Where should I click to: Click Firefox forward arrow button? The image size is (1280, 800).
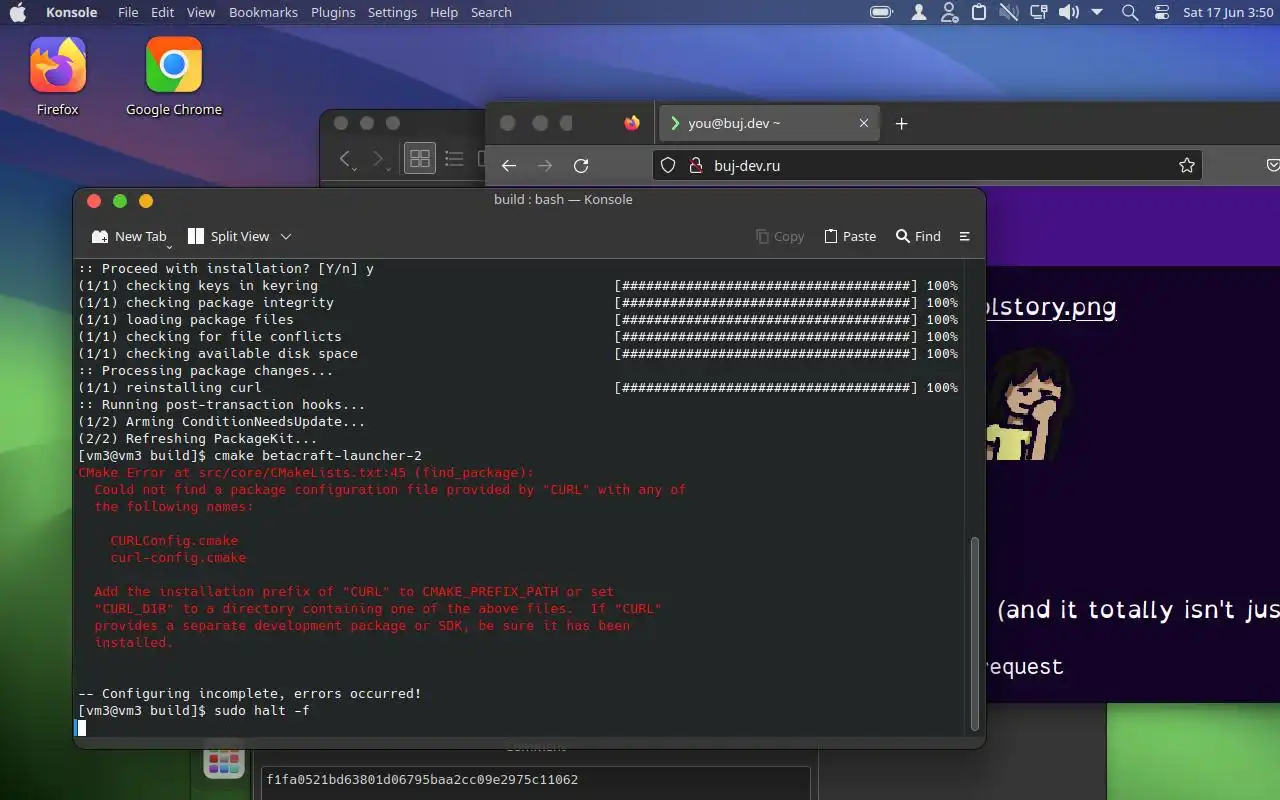click(545, 166)
